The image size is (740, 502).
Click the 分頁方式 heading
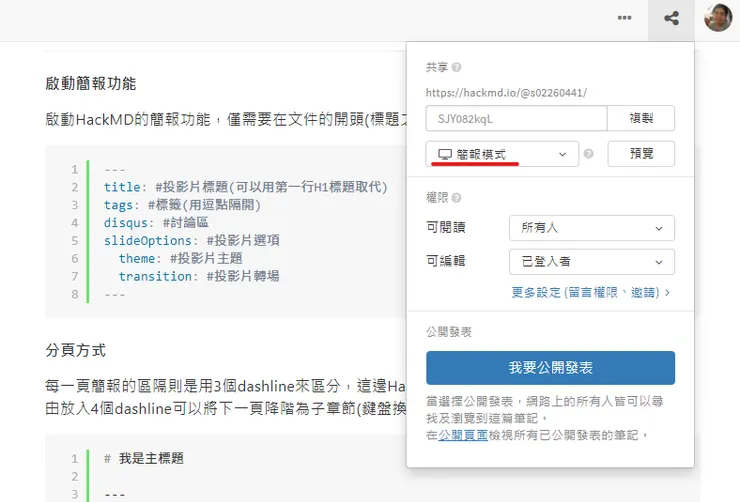pyautogui.click(x=76, y=350)
